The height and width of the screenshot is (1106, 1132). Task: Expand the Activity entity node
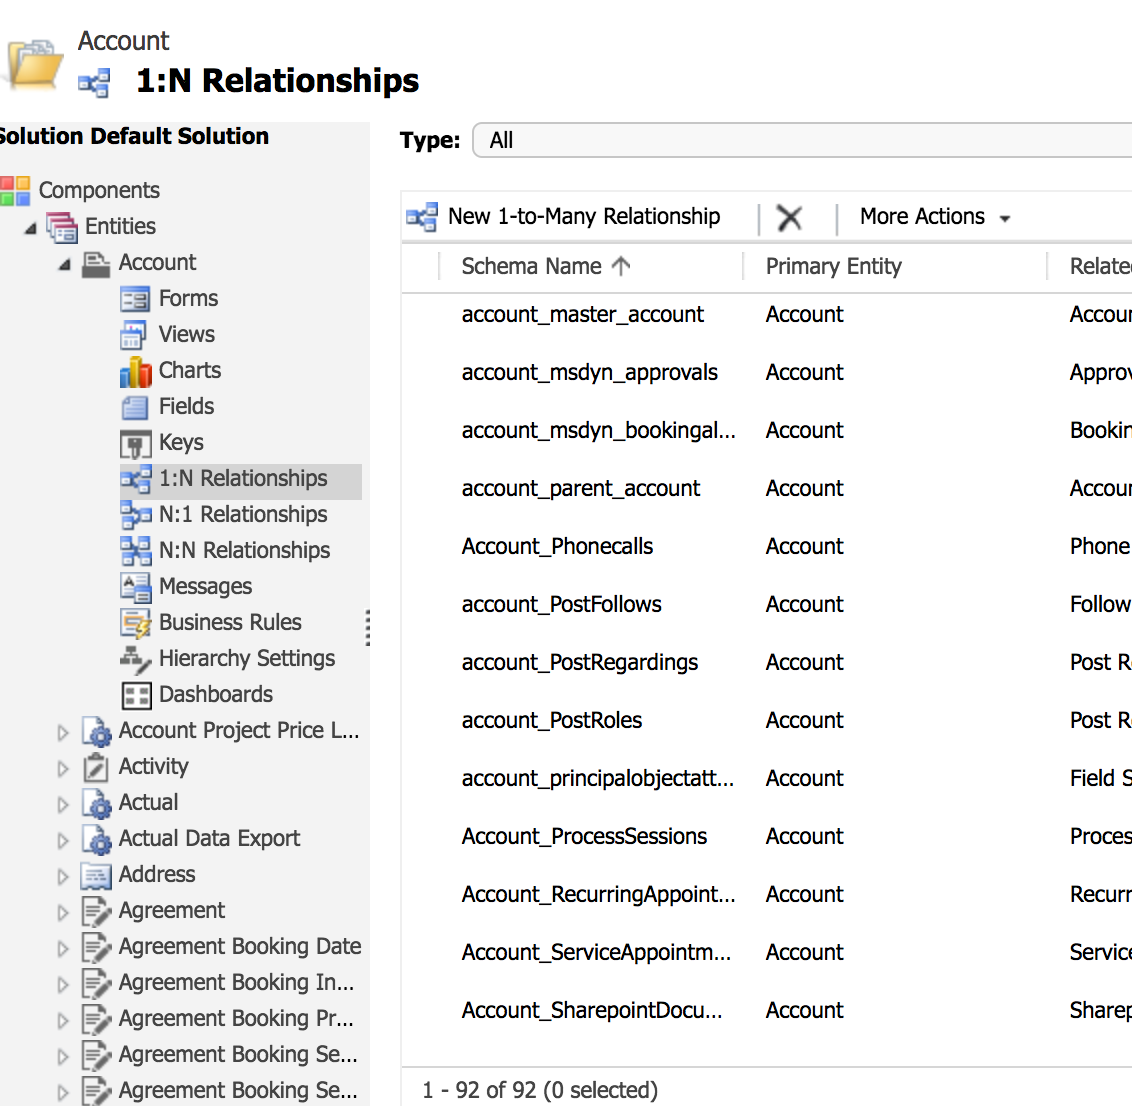pyautogui.click(x=63, y=769)
